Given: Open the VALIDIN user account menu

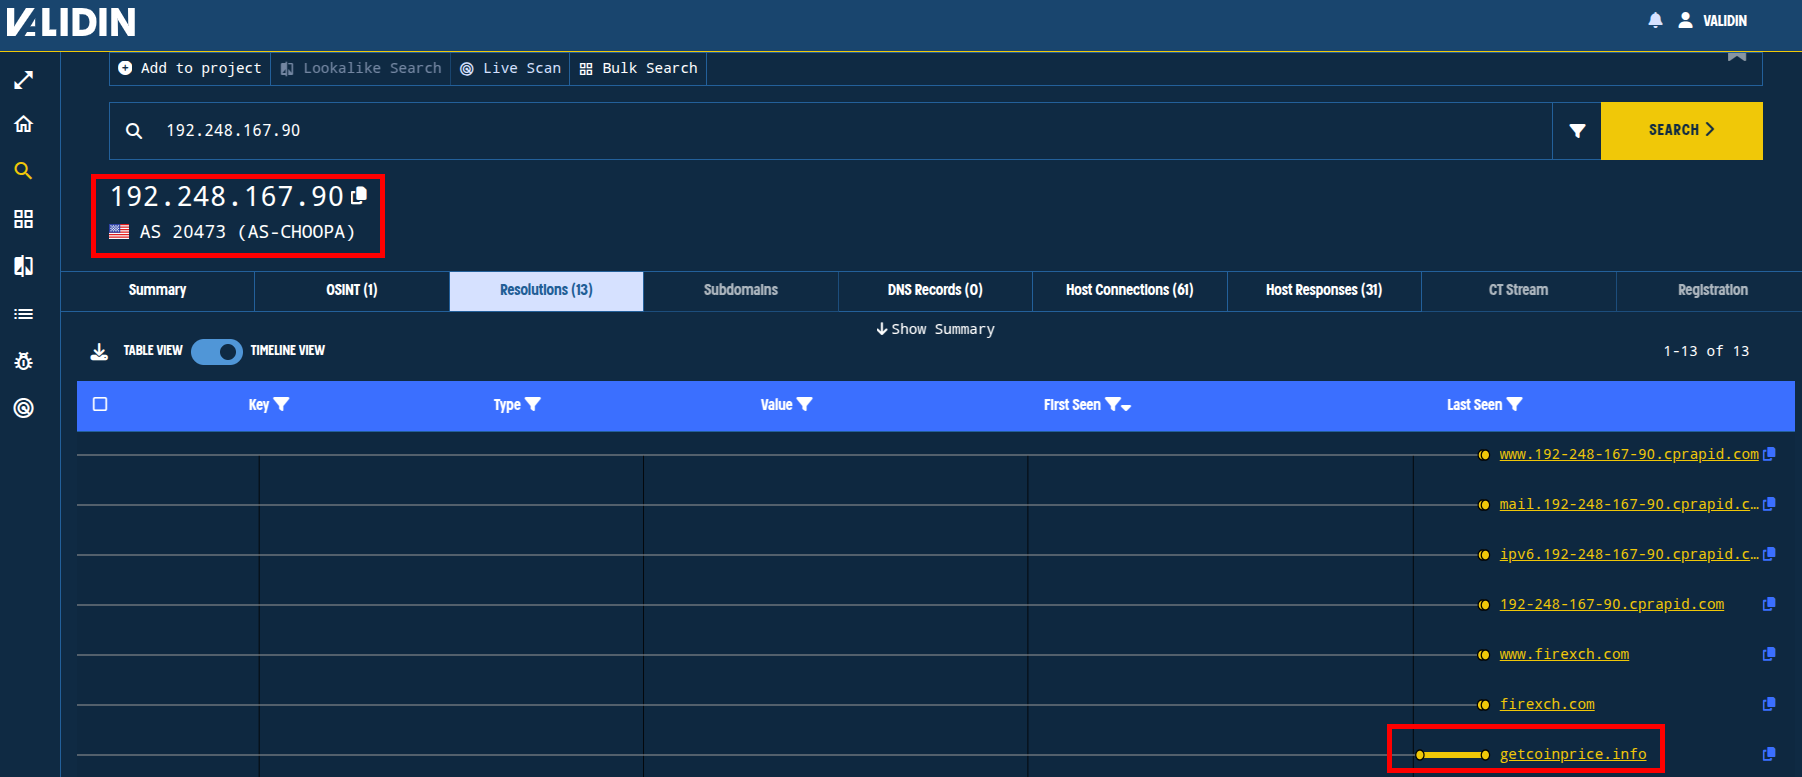Looking at the screenshot, I should click(1713, 20).
